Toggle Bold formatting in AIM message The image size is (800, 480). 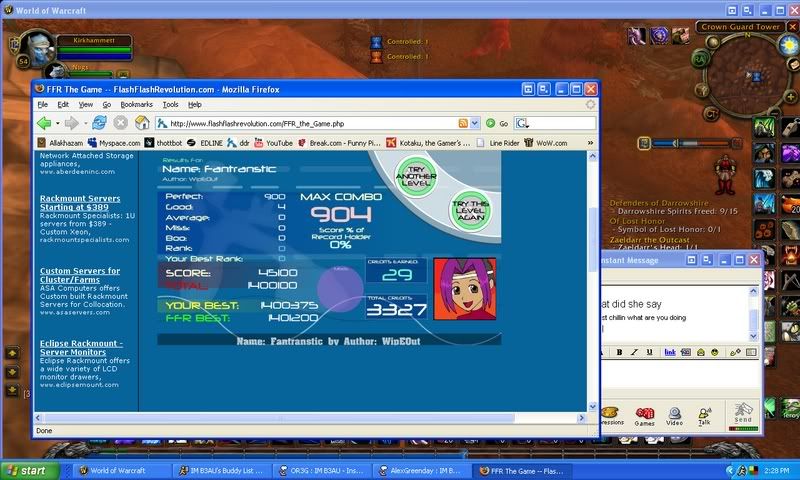pos(620,352)
